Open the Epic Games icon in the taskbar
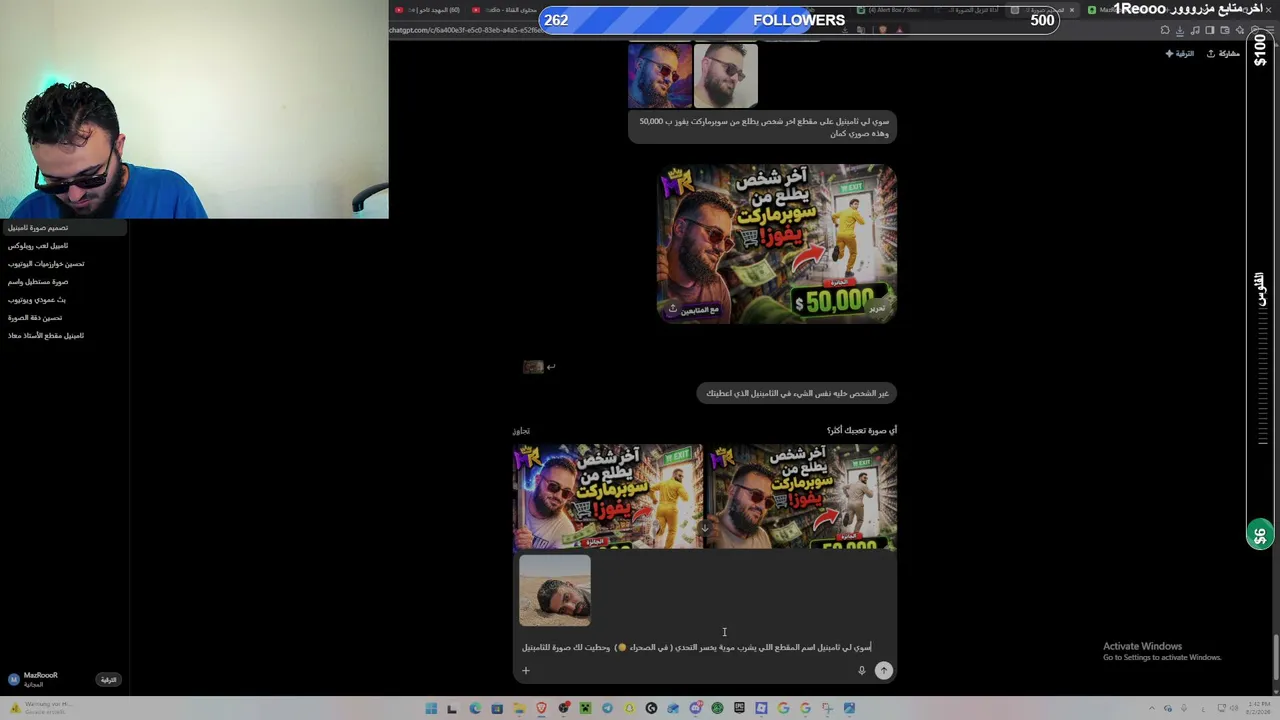This screenshot has width=1280, height=720. click(739, 708)
